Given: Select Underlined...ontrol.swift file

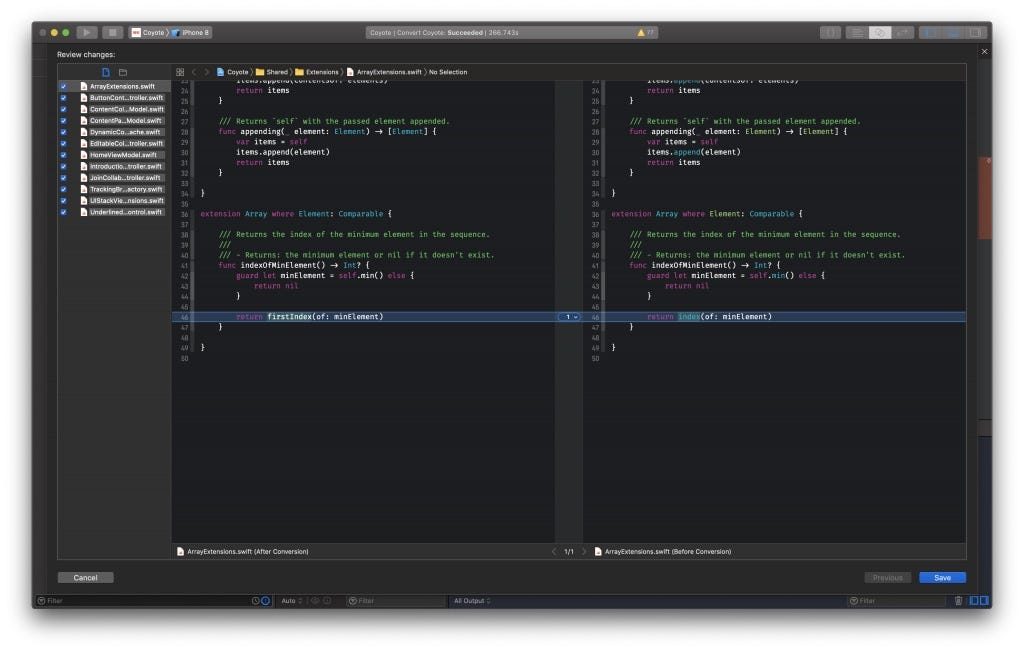Looking at the screenshot, I should [121, 212].
